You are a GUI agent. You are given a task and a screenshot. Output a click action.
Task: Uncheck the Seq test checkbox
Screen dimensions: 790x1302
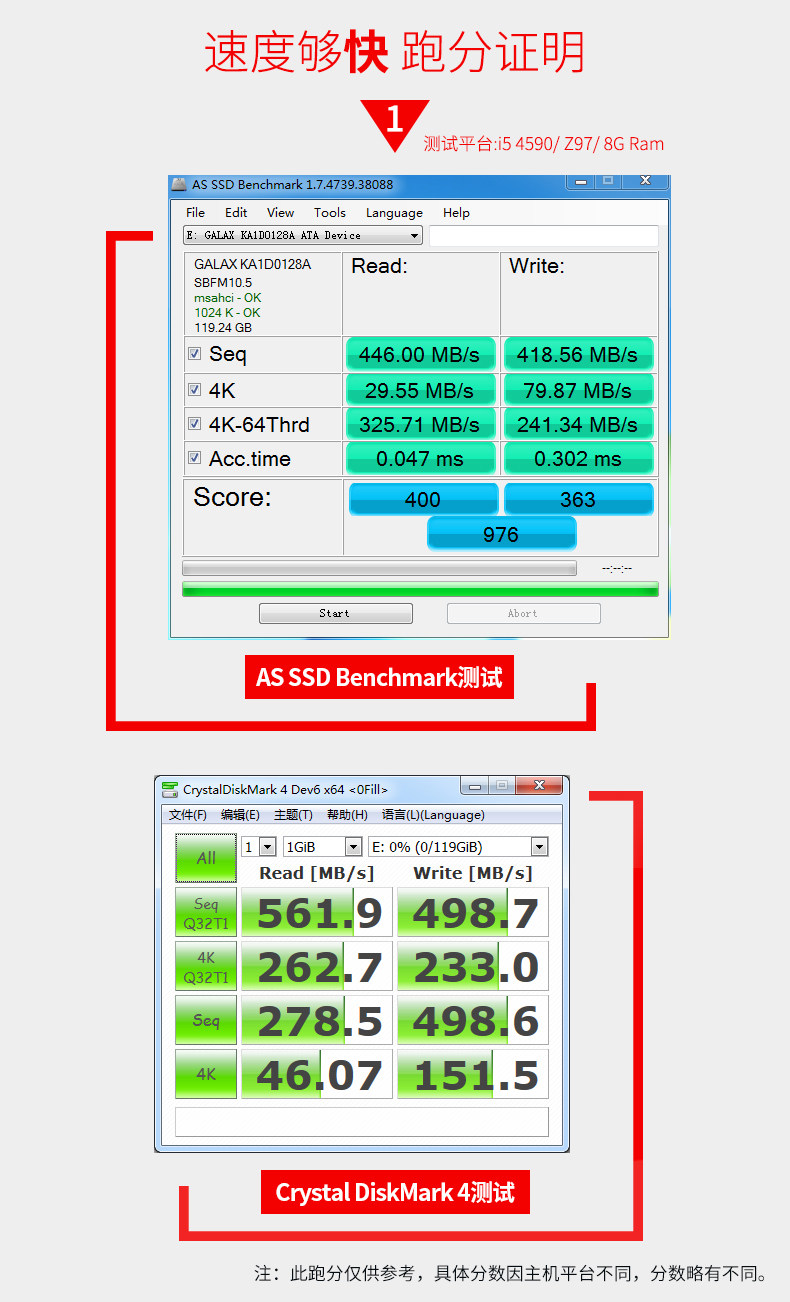point(195,354)
